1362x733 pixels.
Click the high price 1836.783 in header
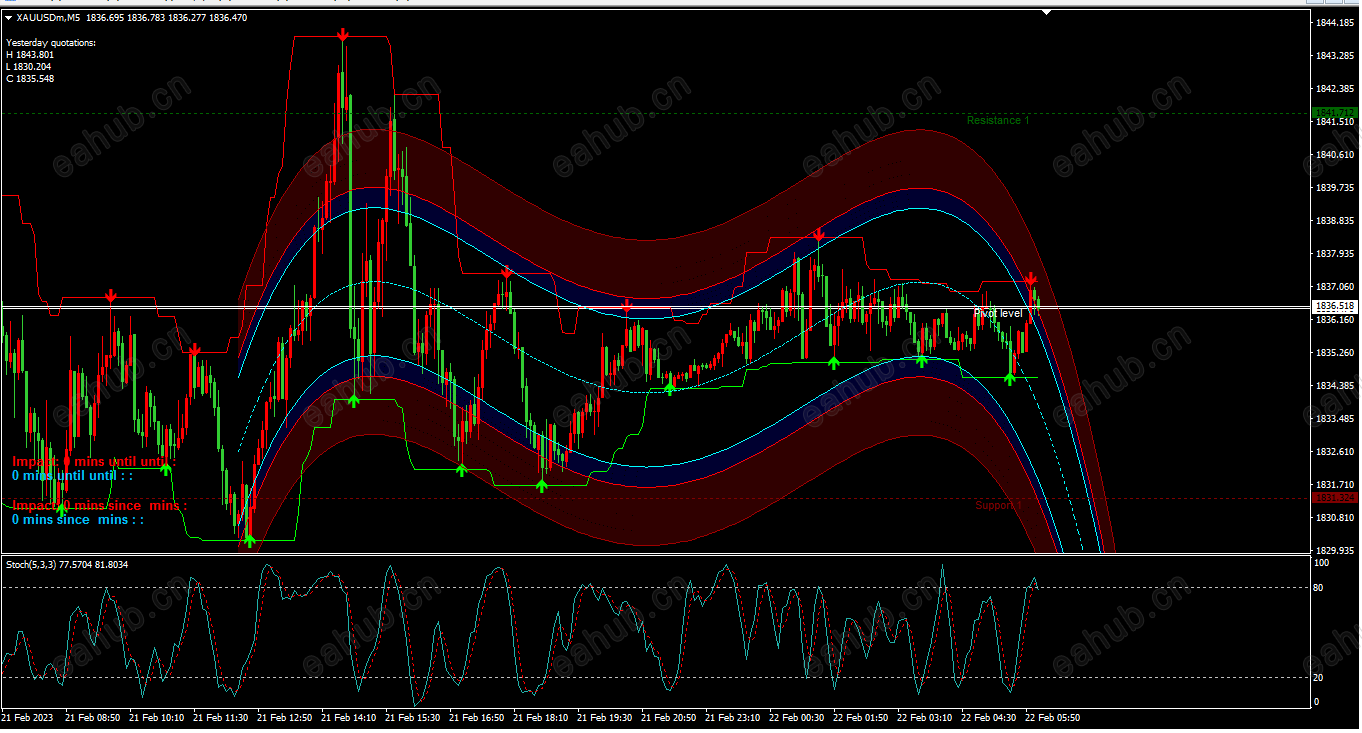[x=146, y=18]
